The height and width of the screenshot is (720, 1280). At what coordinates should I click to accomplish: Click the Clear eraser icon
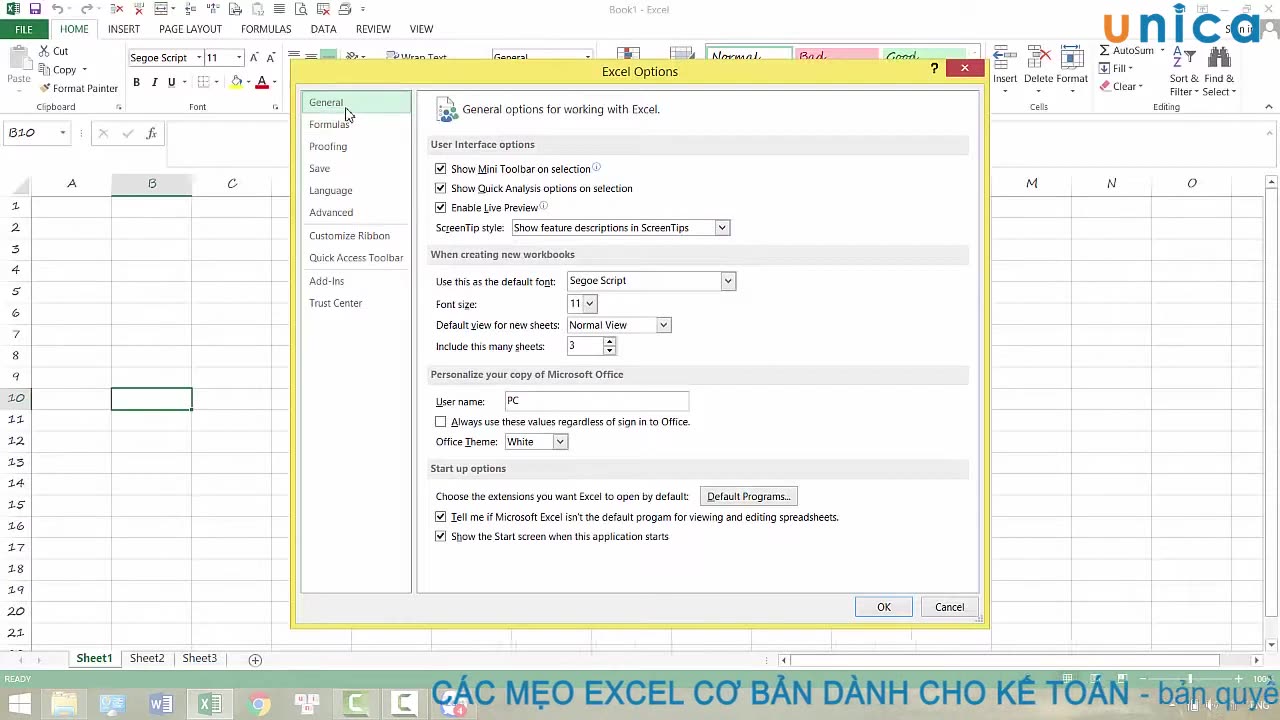click(x=1104, y=86)
